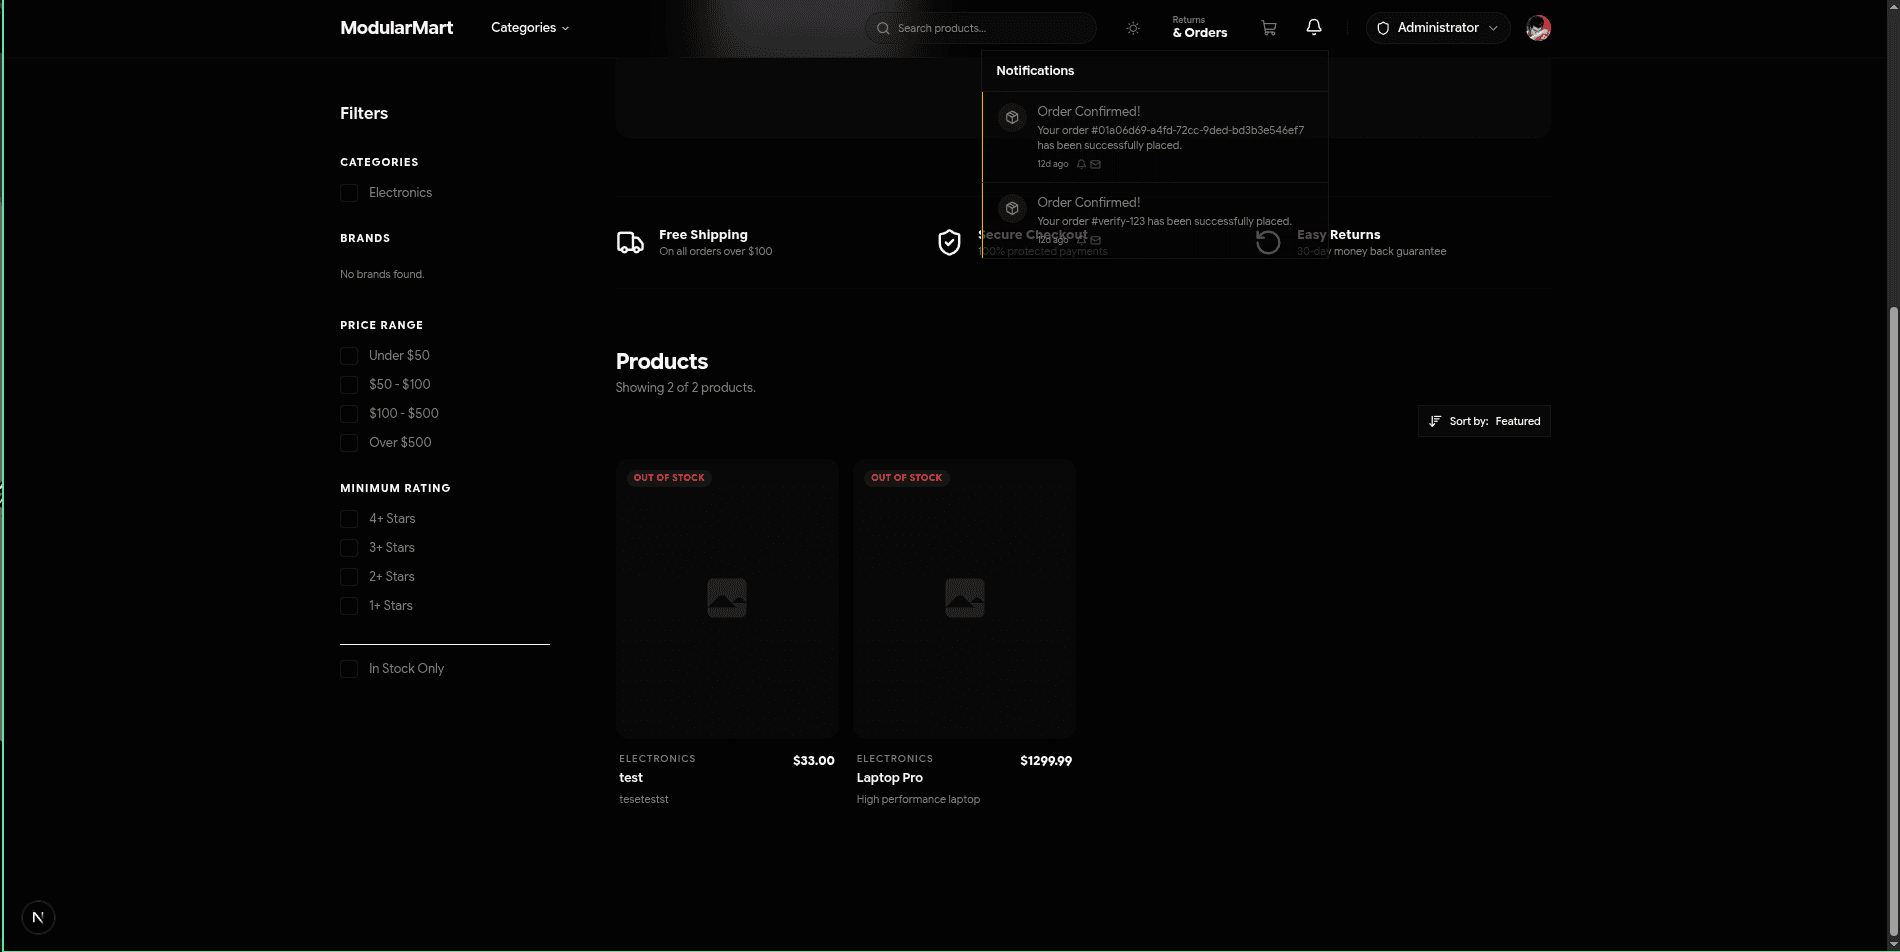Open the Laptop Pro product thumbnail
The height and width of the screenshot is (952, 1900).
(965, 598)
